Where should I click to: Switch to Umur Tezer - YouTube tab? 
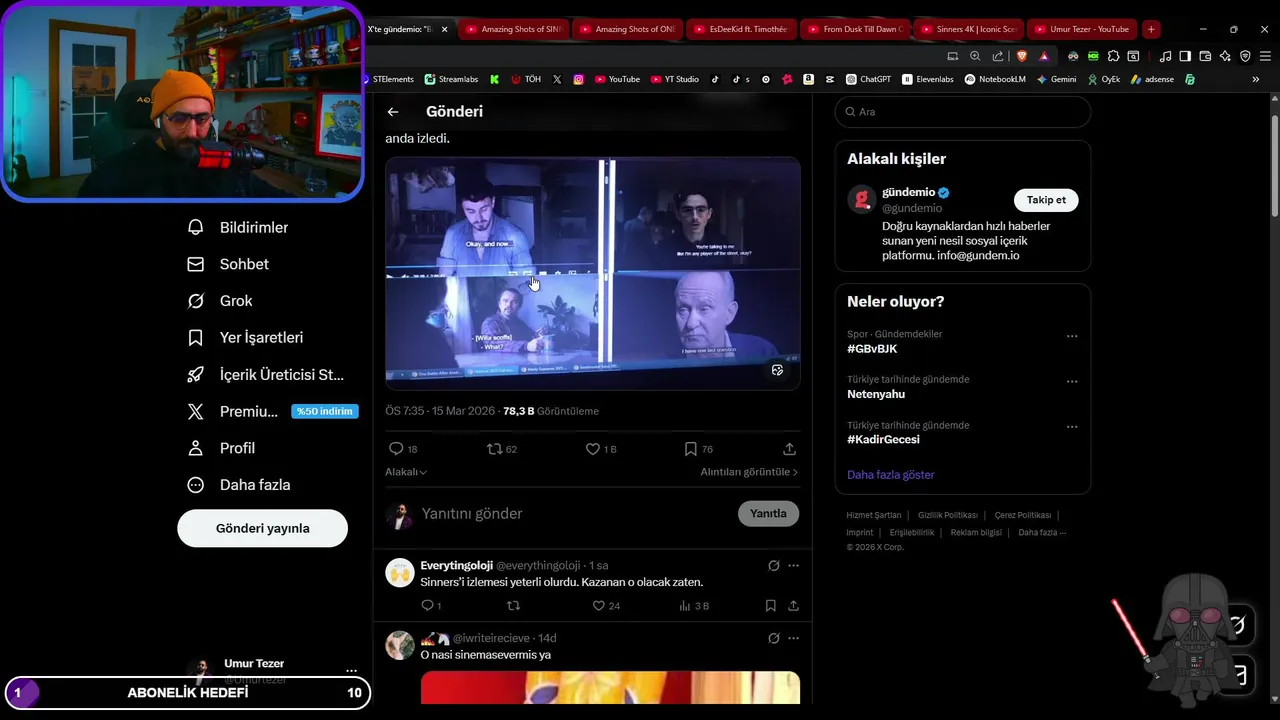[1083, 29]
